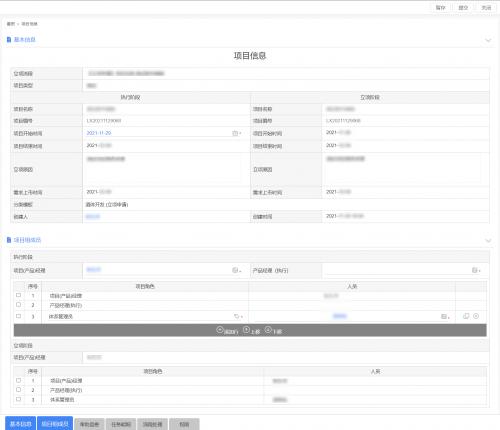Check third row in execution members table
Viewport: 500px width, 430px height.
pyautogui.click(x=19, y=316)
